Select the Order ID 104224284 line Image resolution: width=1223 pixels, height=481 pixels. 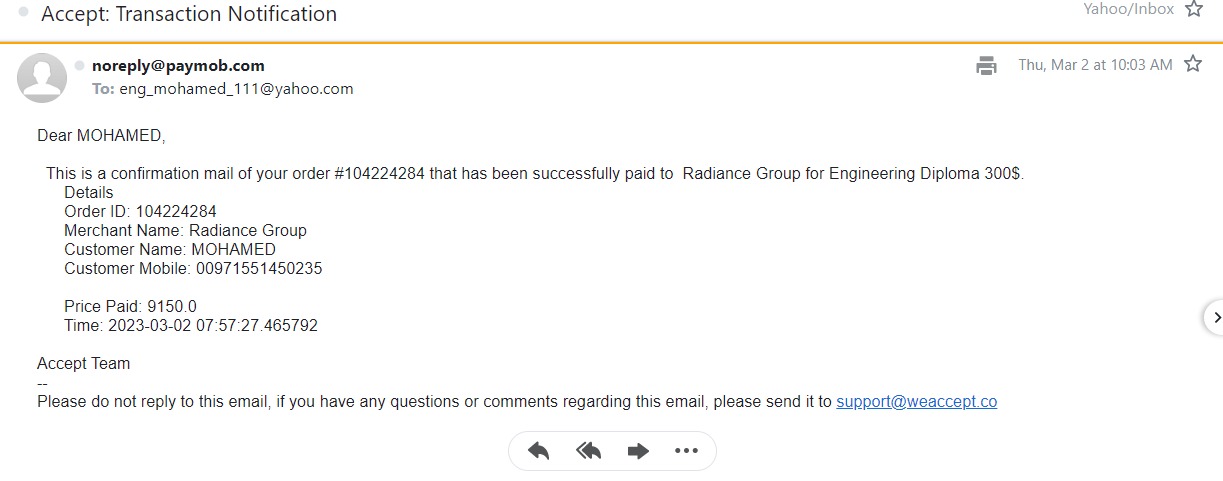140,212
